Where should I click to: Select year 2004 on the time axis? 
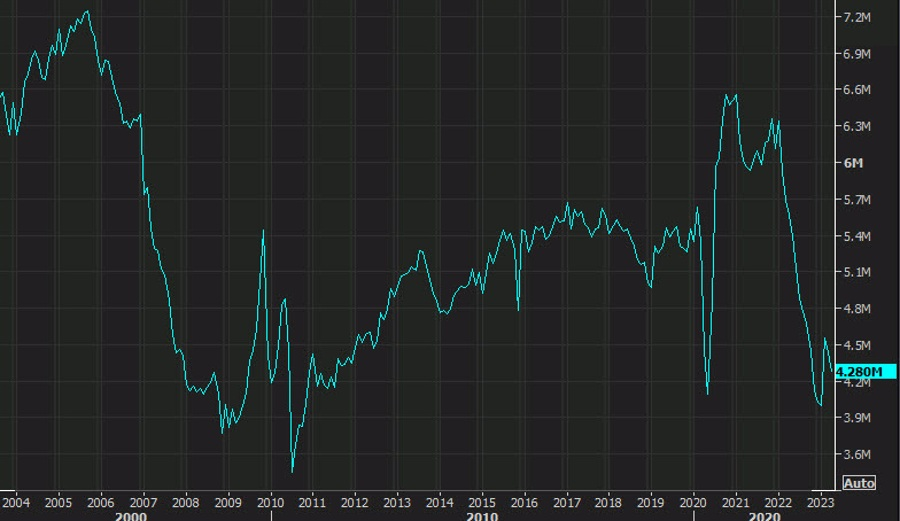click(15, 502)
